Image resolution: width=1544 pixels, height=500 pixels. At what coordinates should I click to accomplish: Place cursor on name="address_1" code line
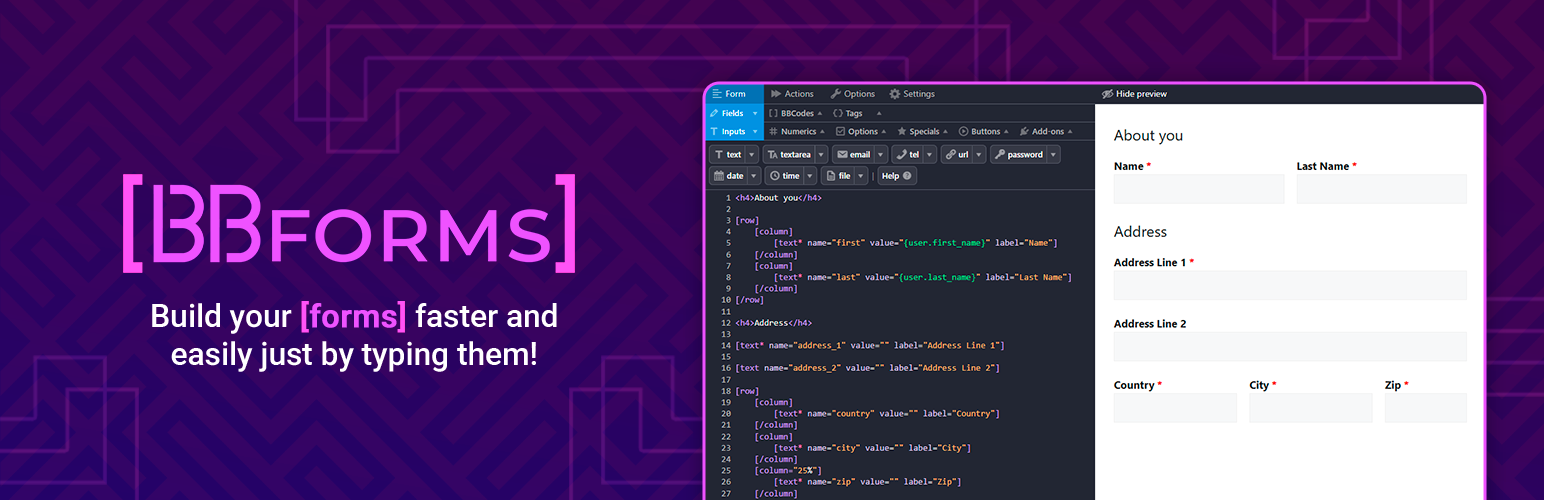click(869, 345)
